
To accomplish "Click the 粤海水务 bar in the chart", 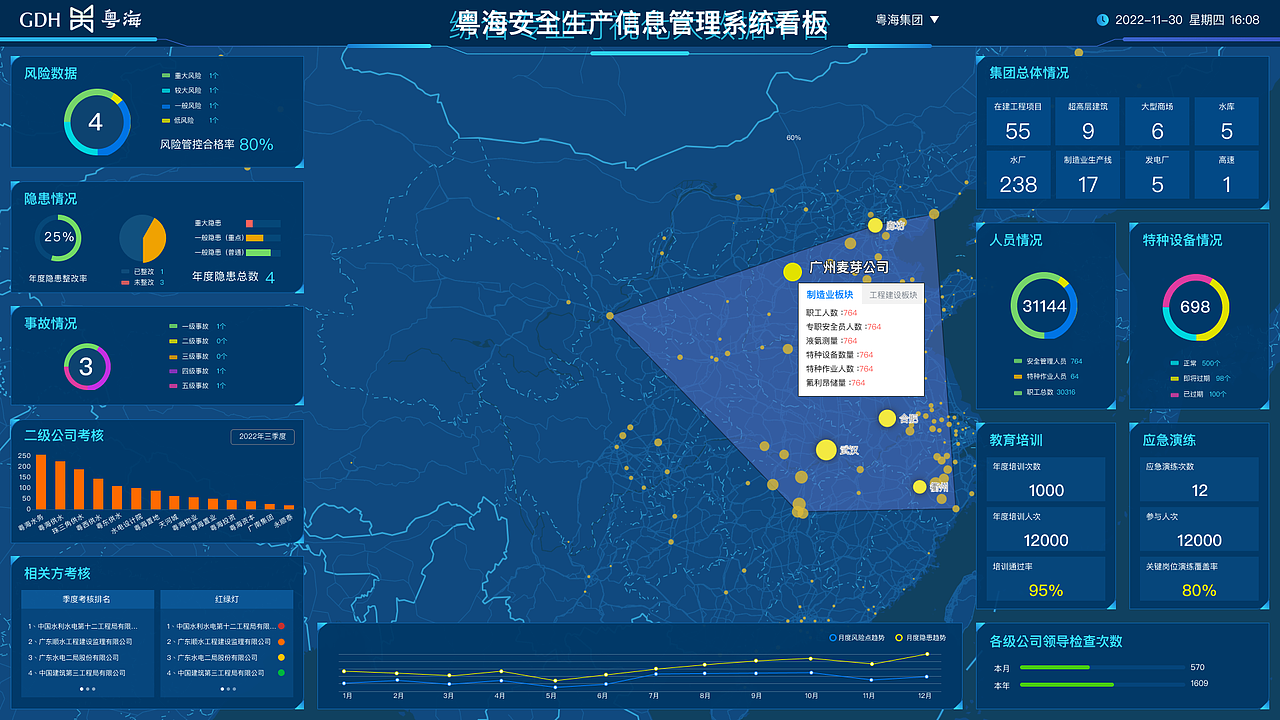I will (x=41, y=482).
